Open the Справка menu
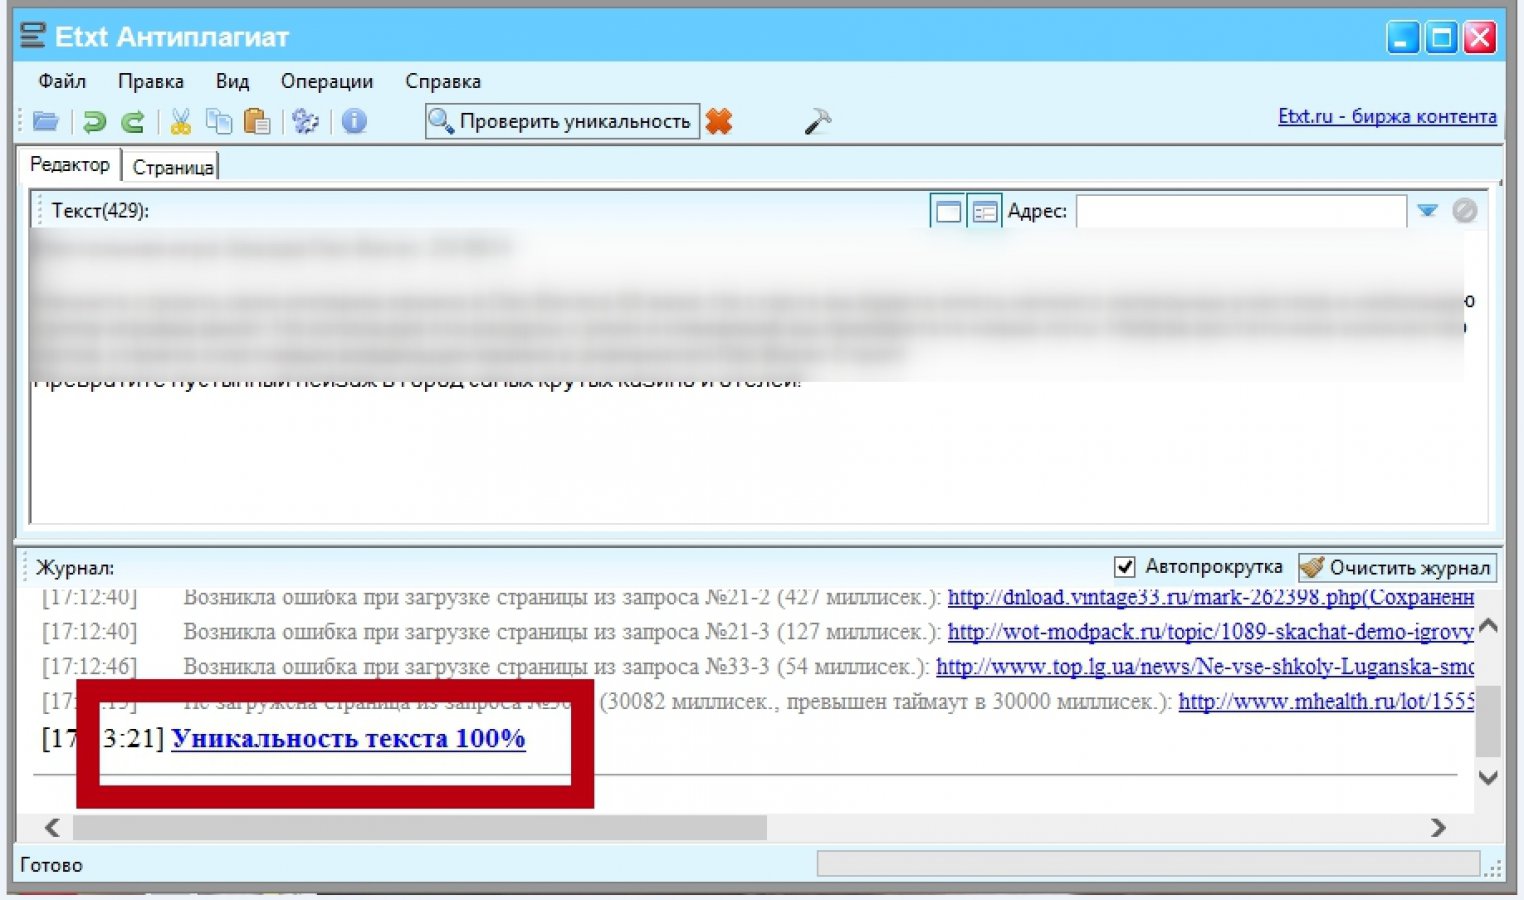Viewport: 1524px width, 900px height. tap(443, 81)
